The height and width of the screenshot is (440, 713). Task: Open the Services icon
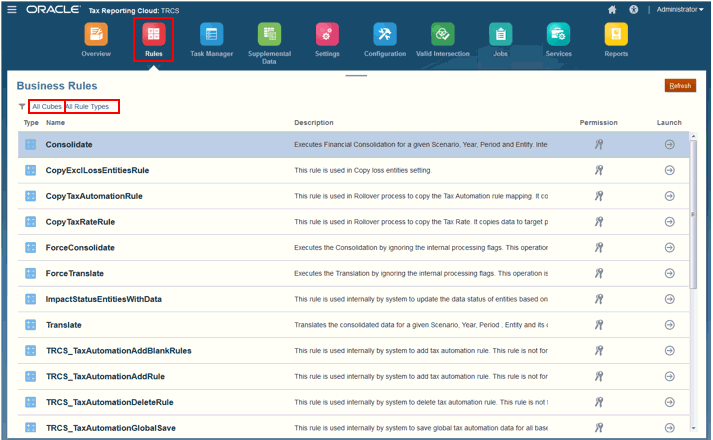coord(558,34)
